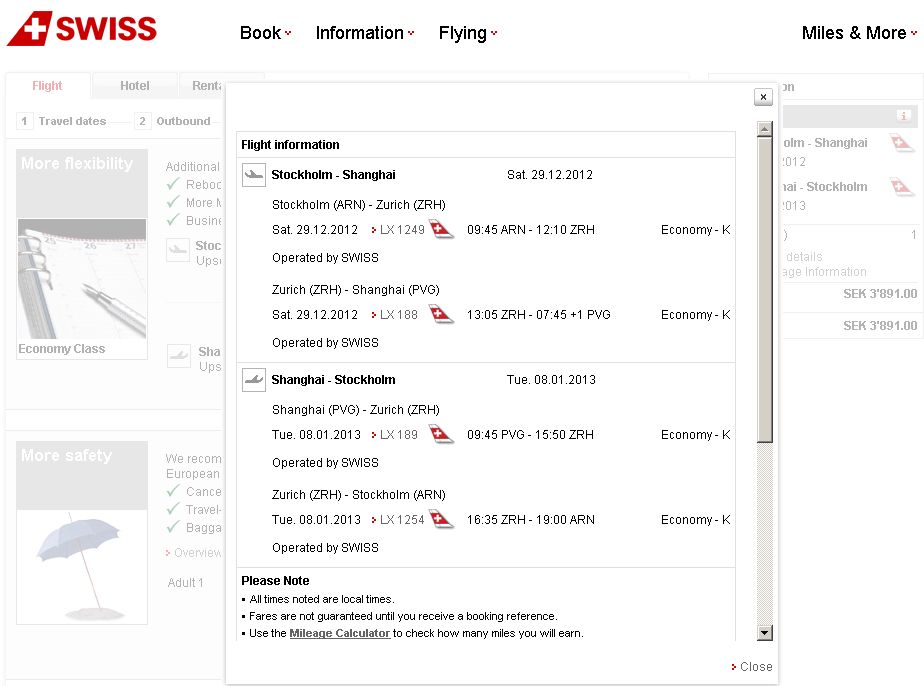Open the Flying dropdown menu
The width and height of the screenshot is (924, 686).
(467, 33)
